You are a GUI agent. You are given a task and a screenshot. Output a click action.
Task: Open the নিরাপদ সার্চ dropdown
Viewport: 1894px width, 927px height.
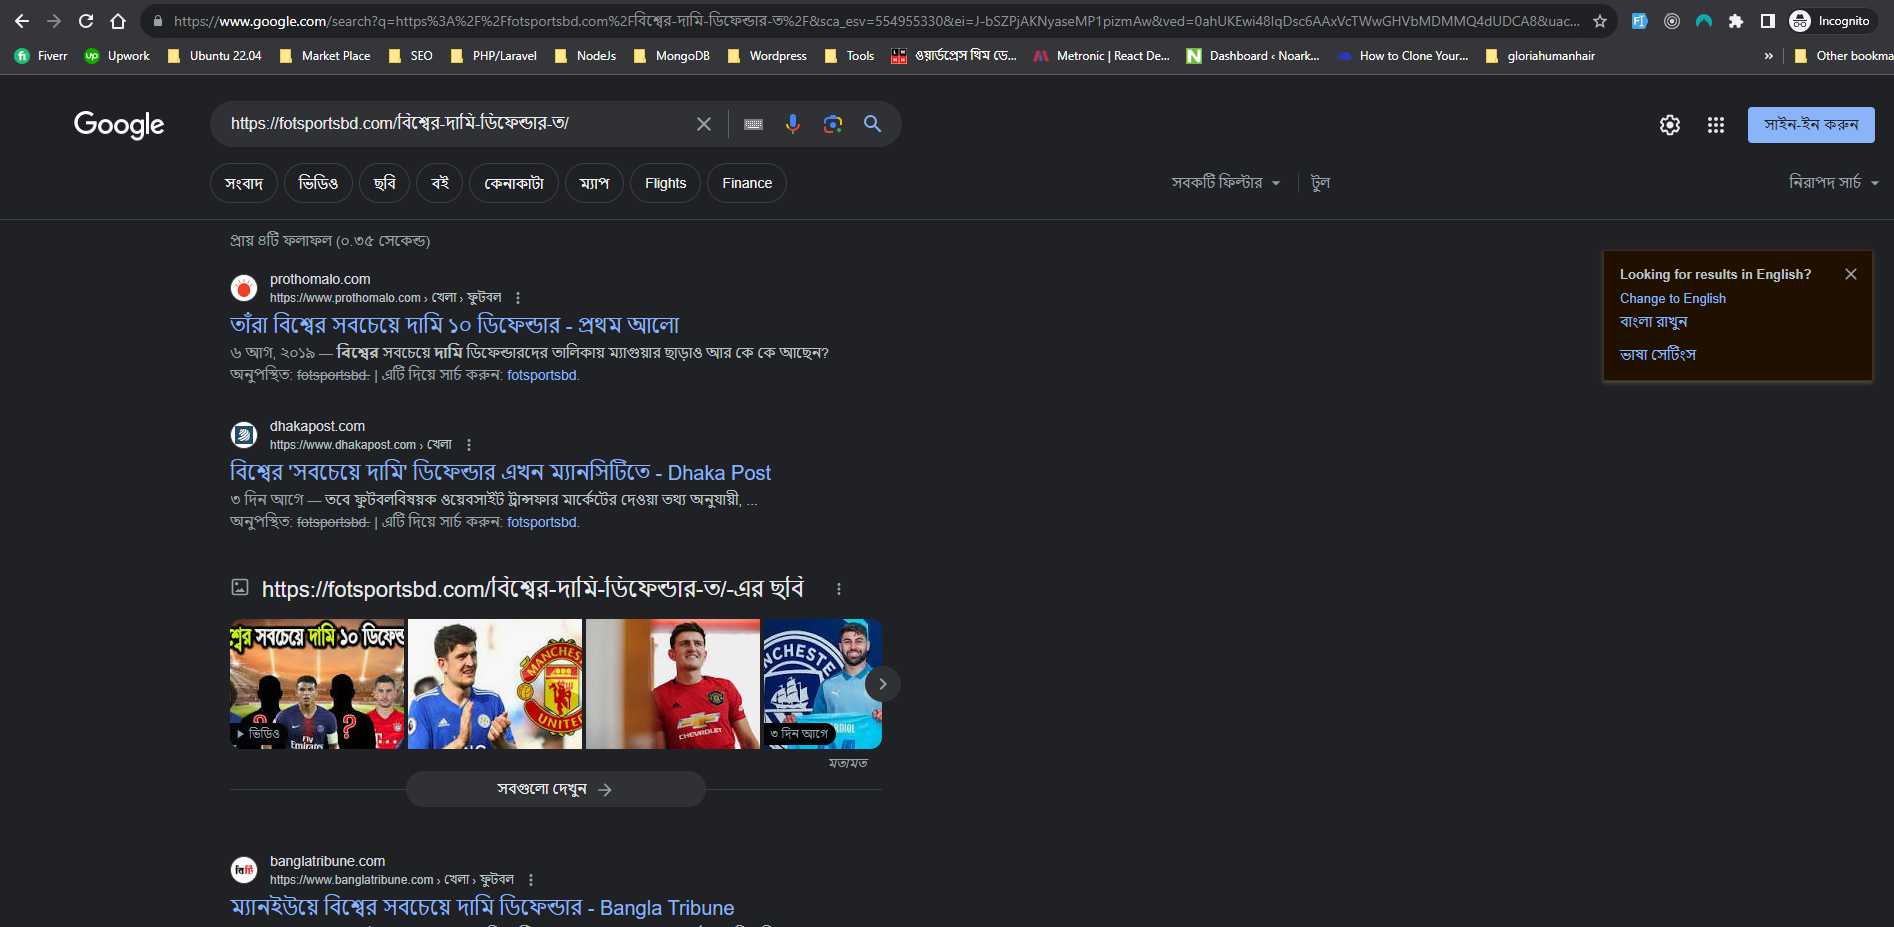pyautogui.click(x=1833, y=183)
